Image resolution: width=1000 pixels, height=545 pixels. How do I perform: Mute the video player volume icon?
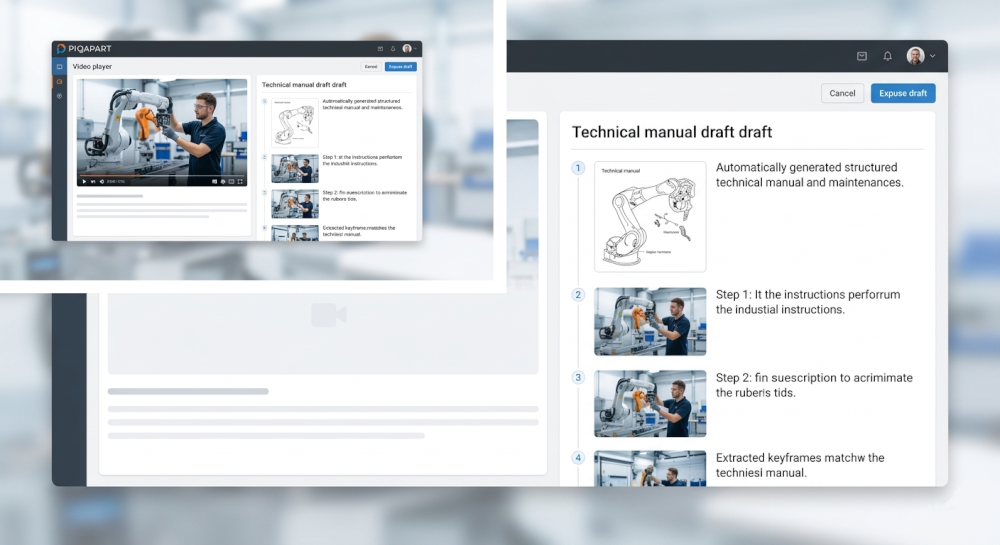(x=102, y=181)
